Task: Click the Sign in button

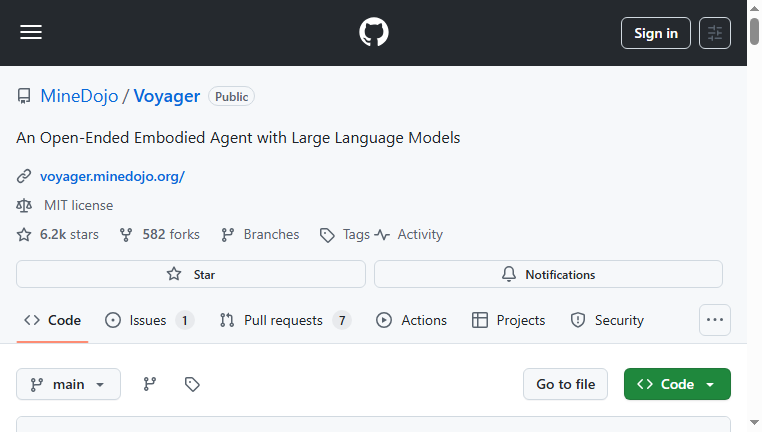Action: pos(656,33)
